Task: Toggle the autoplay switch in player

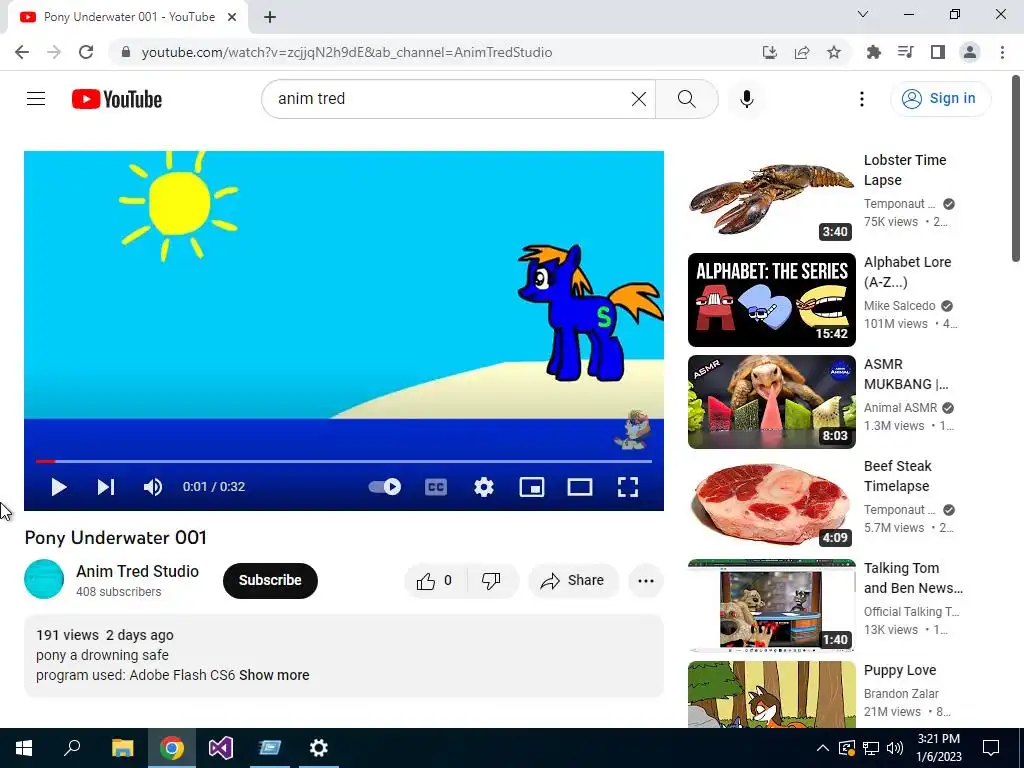Action: pyautogui.click(x=385, y=487)
